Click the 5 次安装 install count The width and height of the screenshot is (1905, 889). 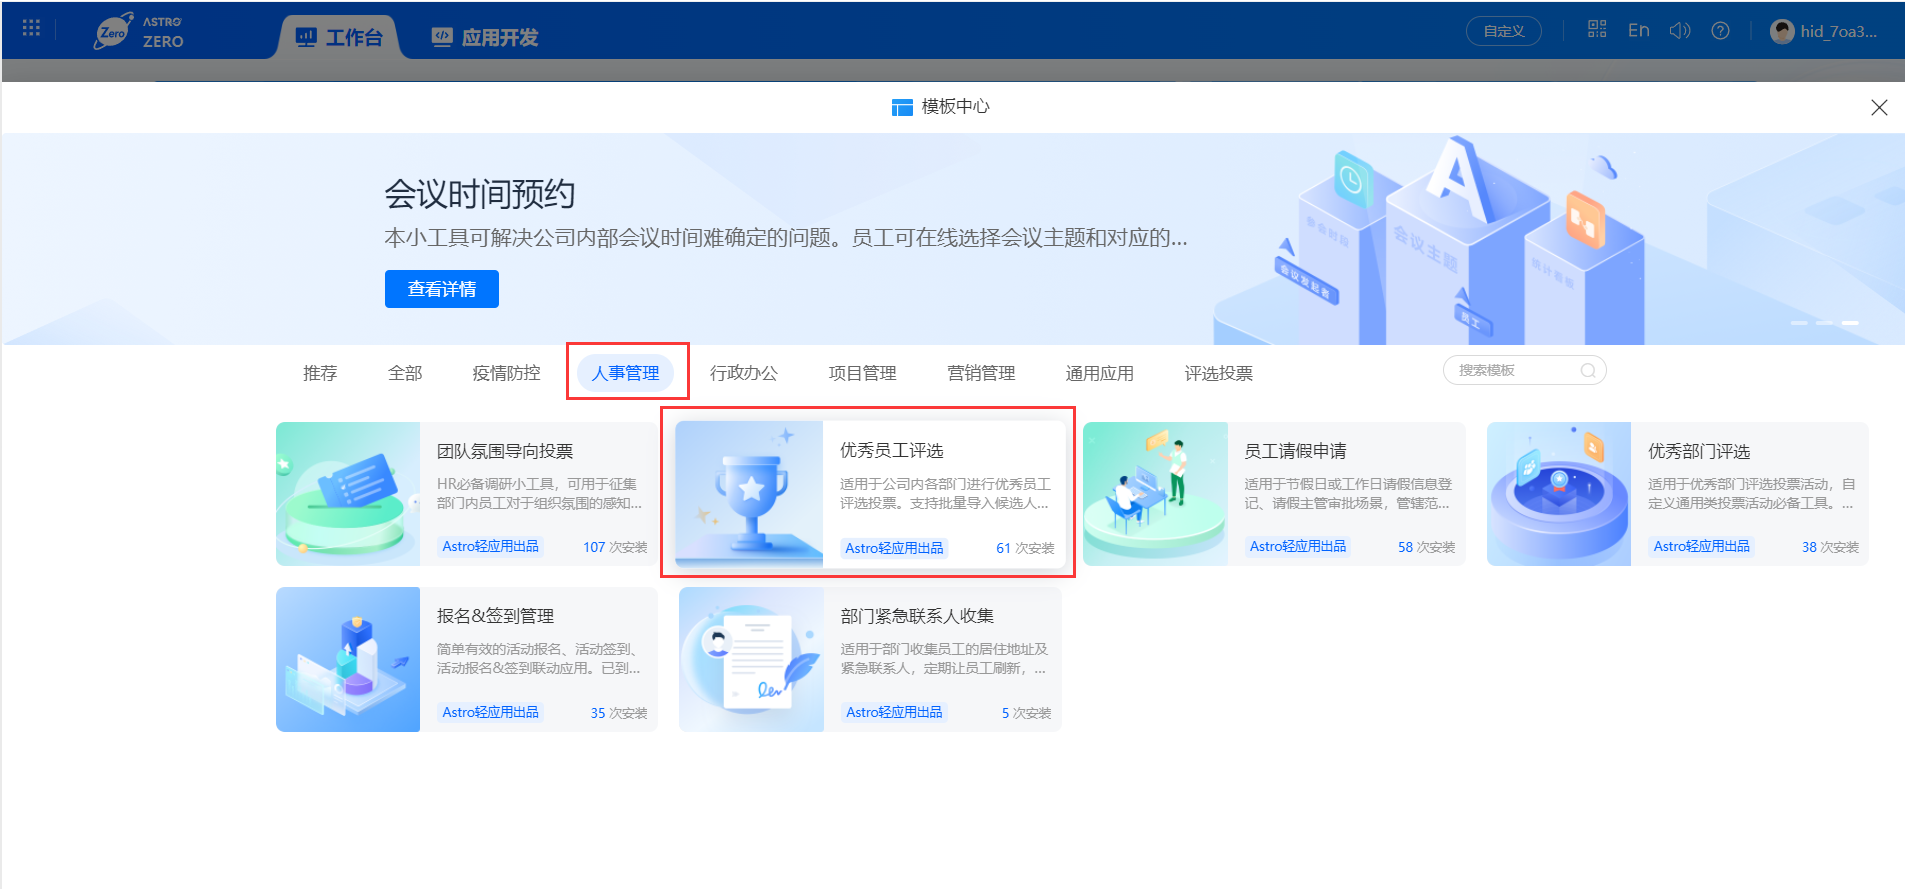pos(1026,713)
